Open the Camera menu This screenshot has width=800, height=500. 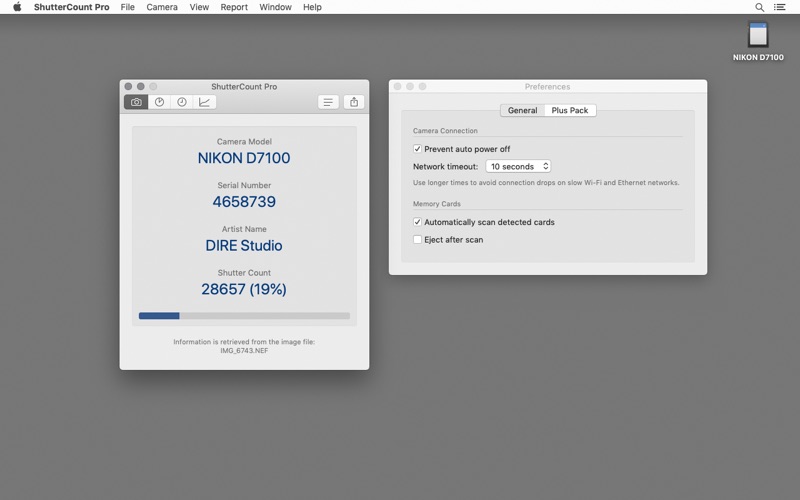162,7
